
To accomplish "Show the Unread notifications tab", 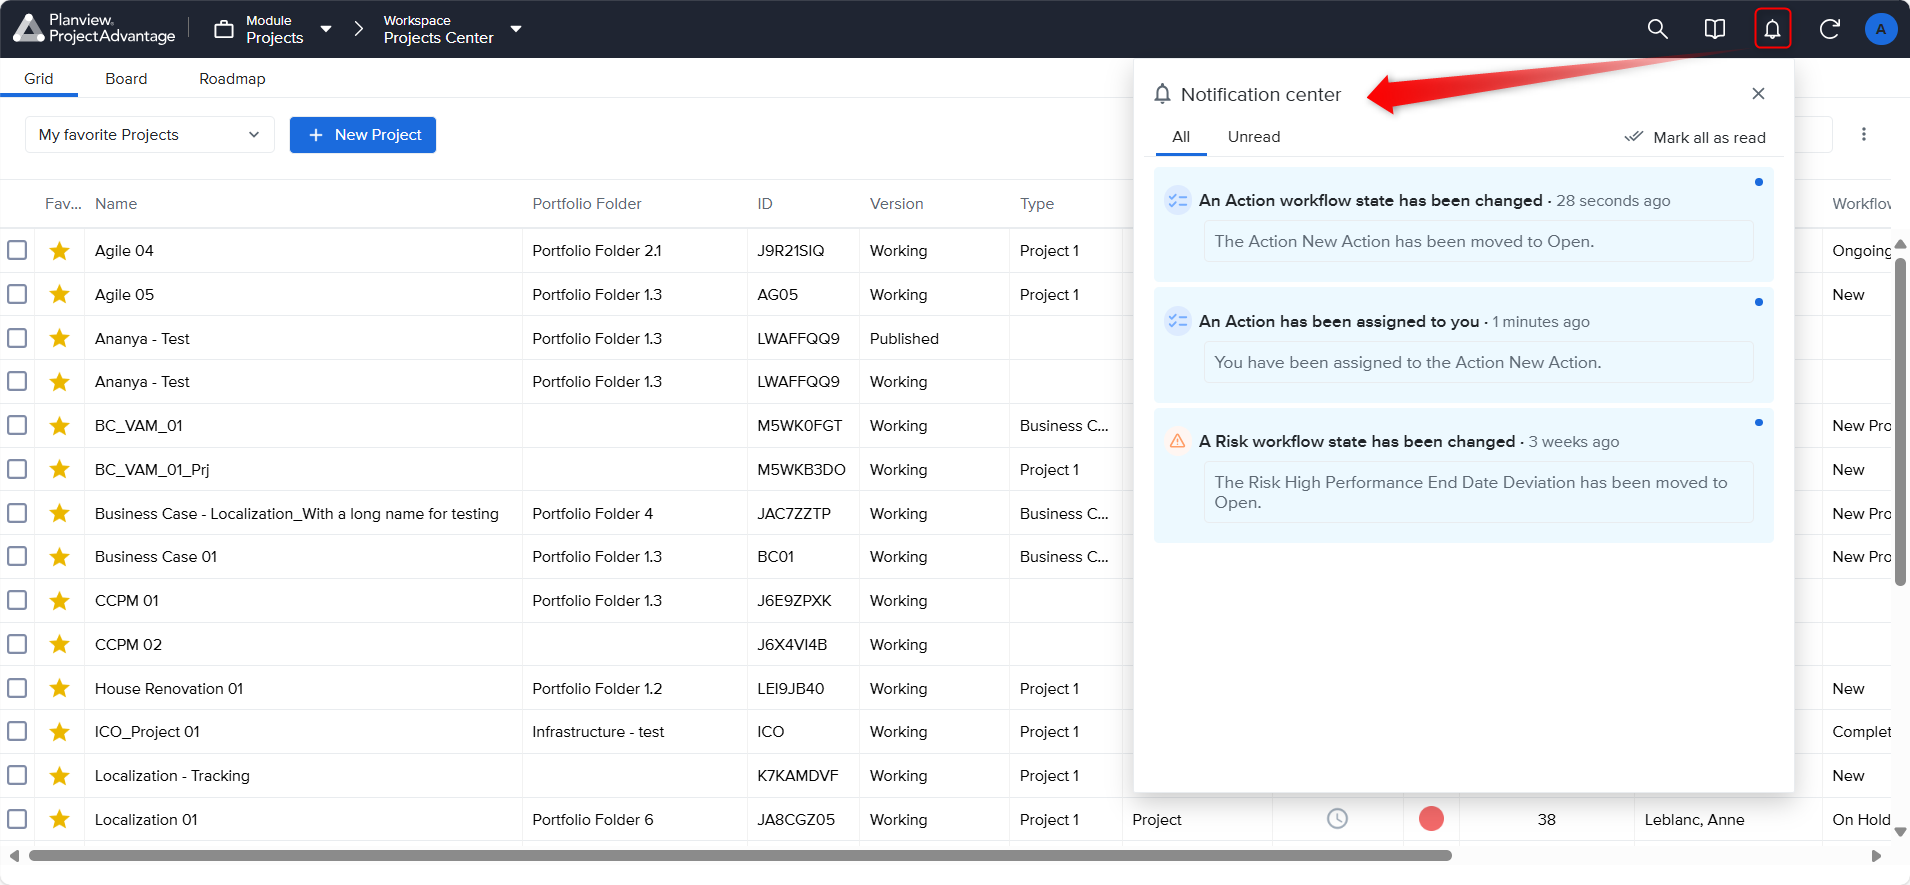I will coord(1253,137).
